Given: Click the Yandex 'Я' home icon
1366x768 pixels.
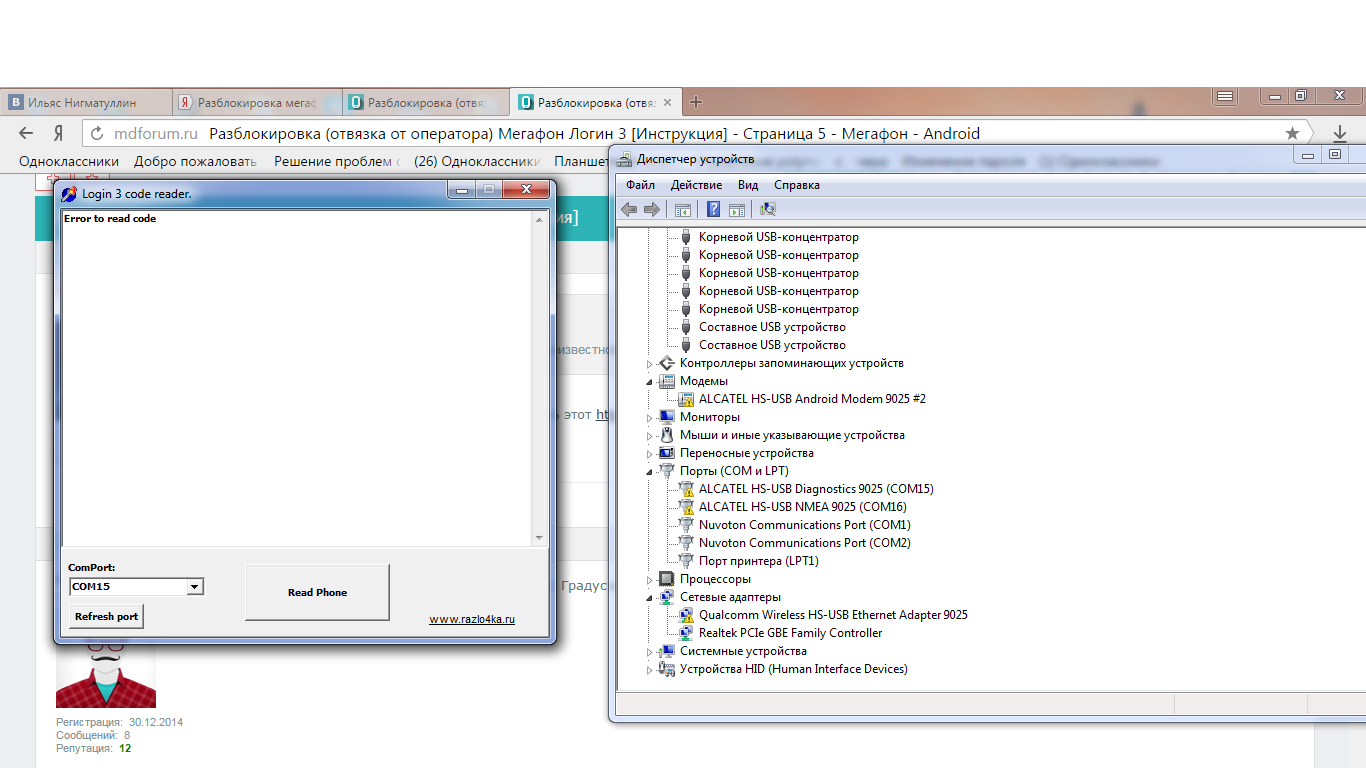Looking at the screenshot, I should 58,134.
